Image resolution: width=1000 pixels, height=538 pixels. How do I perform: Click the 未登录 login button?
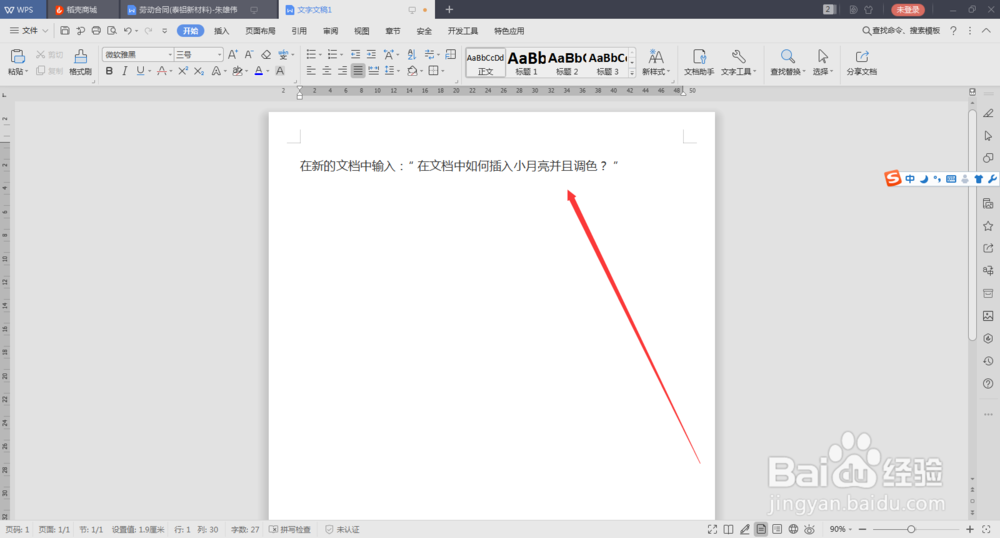[x=907, y=10]
